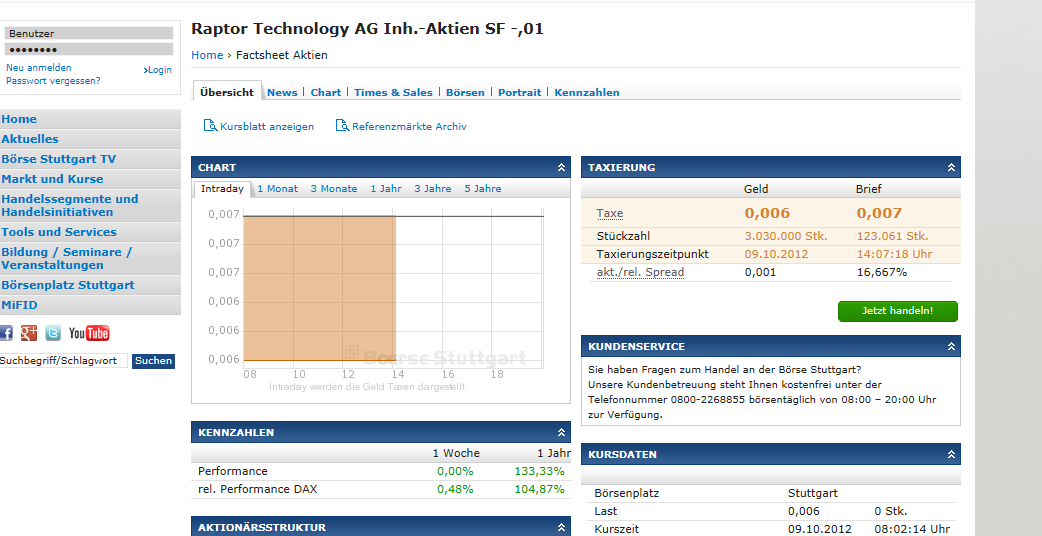Click the Neu anmelden link
This screenshot has width=1042, height=536.
[x=39, y=68]
